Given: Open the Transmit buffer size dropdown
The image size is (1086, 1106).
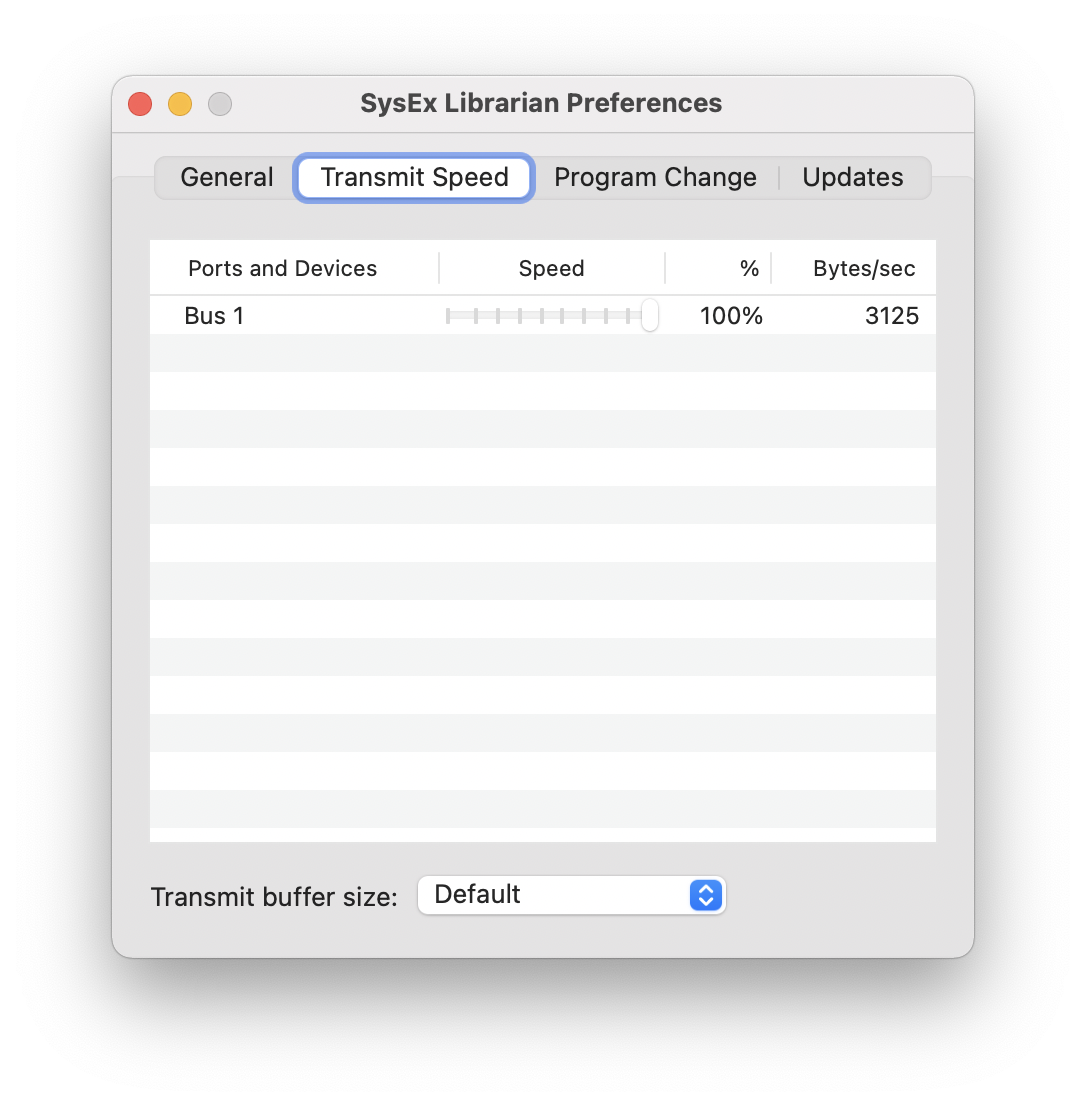Looking at the screenshot, I should 571,895.
